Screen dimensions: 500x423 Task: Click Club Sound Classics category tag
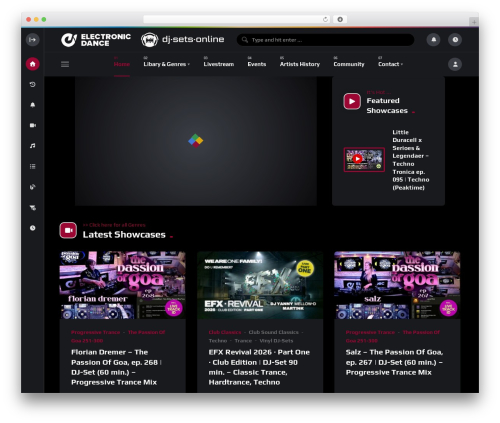tap(274, 332)
